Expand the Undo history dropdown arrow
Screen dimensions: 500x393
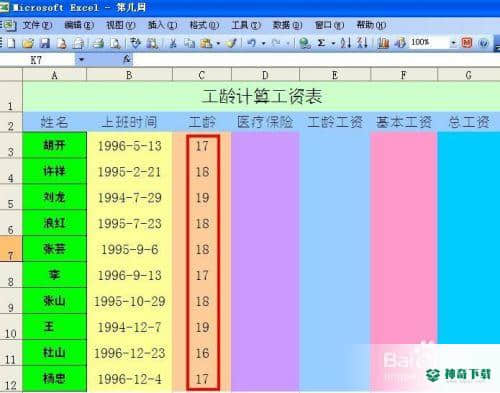(x=263, y=43)
